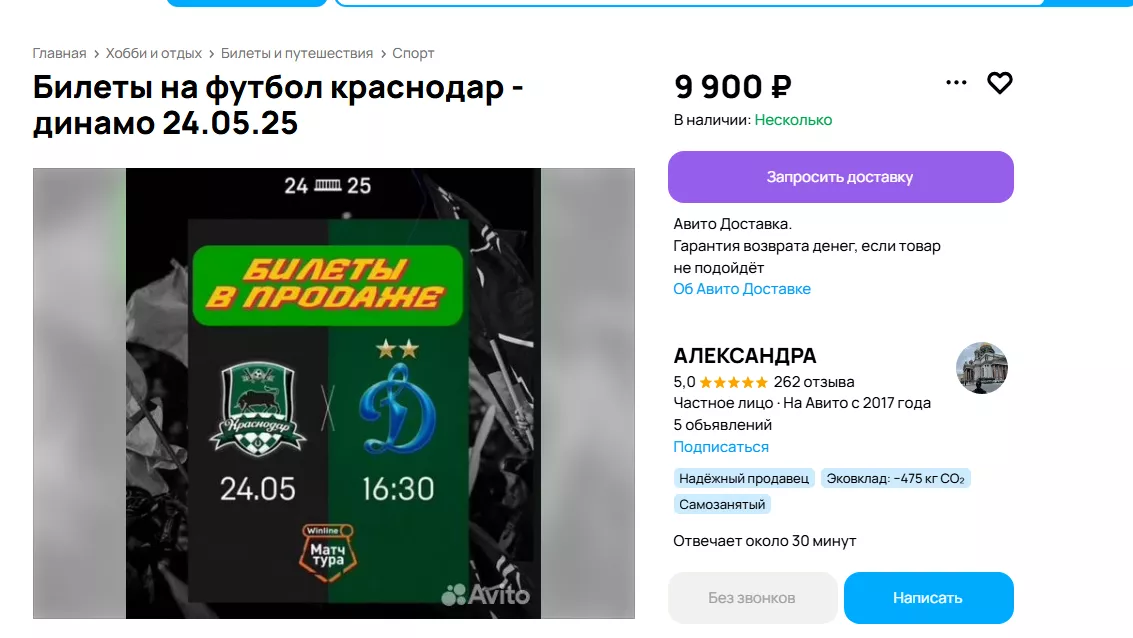1133x638 pixels.
Task: Open seller Александра's avatar photo
Action: point(981,368)
